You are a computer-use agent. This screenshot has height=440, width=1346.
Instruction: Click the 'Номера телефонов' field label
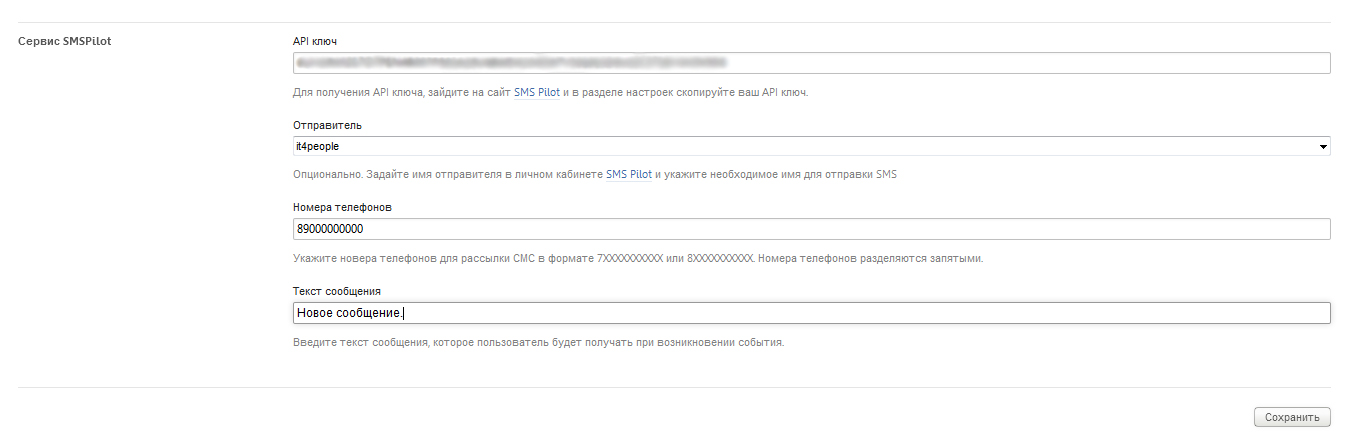tap(342, 207)
